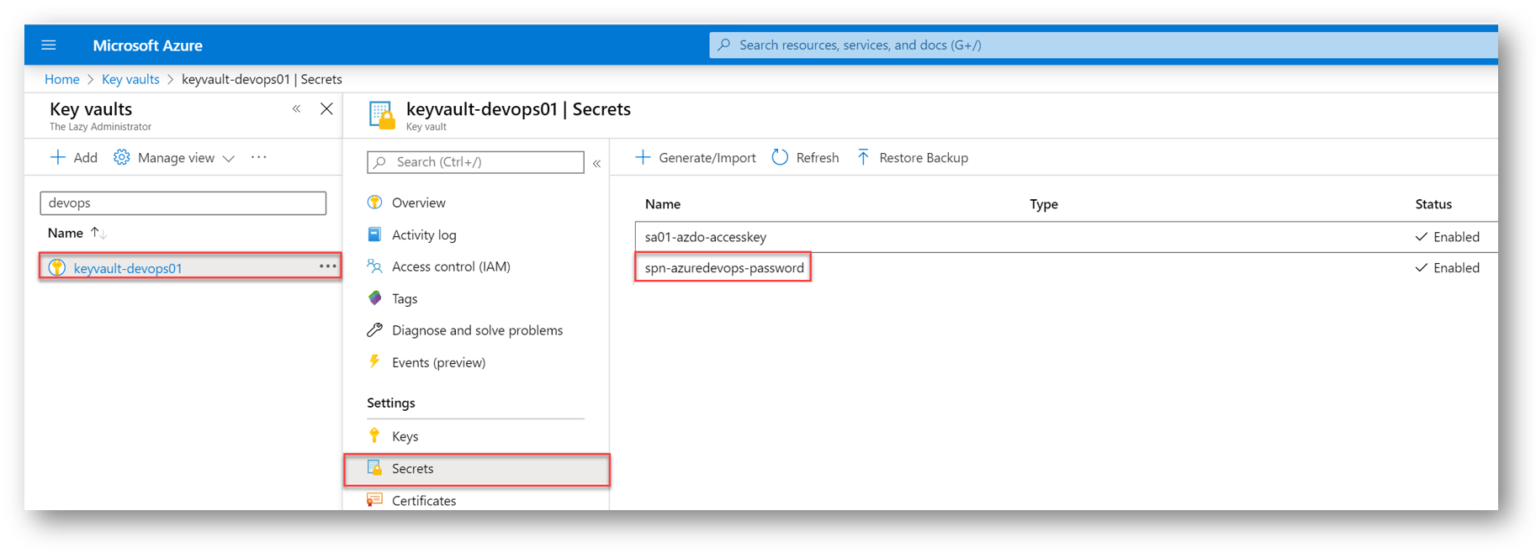Click the Refresh icon in toolbar

[780, 157]
